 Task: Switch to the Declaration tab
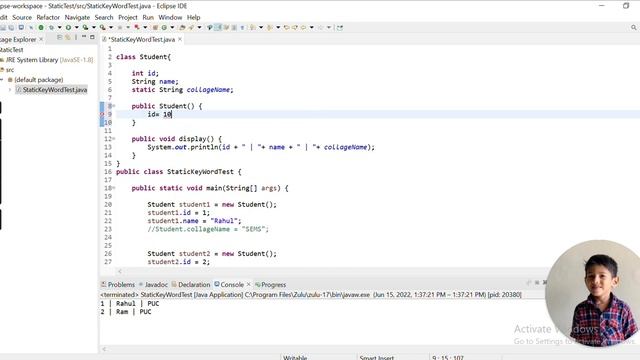point(191,284)
